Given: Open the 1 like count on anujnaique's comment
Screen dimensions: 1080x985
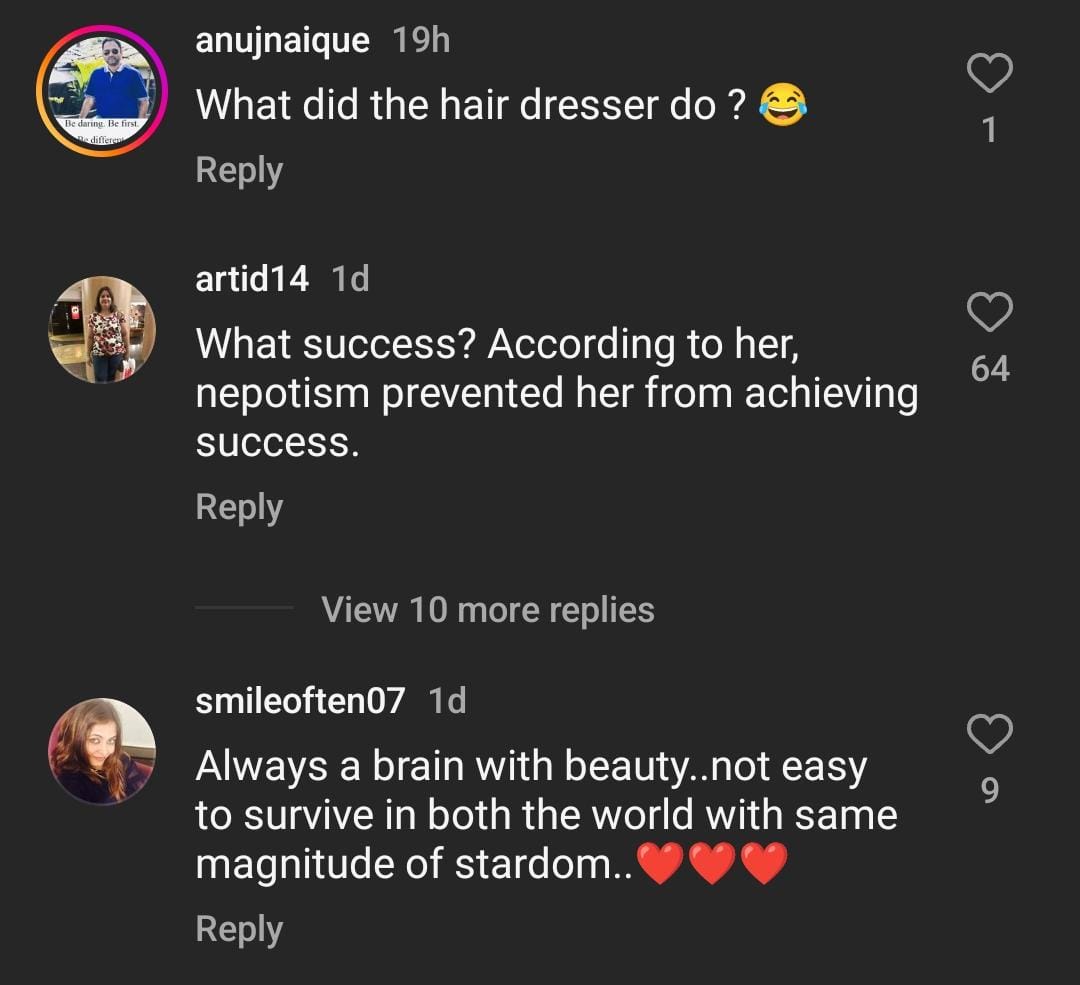Looking at the screenshot, I should [x=990, y=130].
